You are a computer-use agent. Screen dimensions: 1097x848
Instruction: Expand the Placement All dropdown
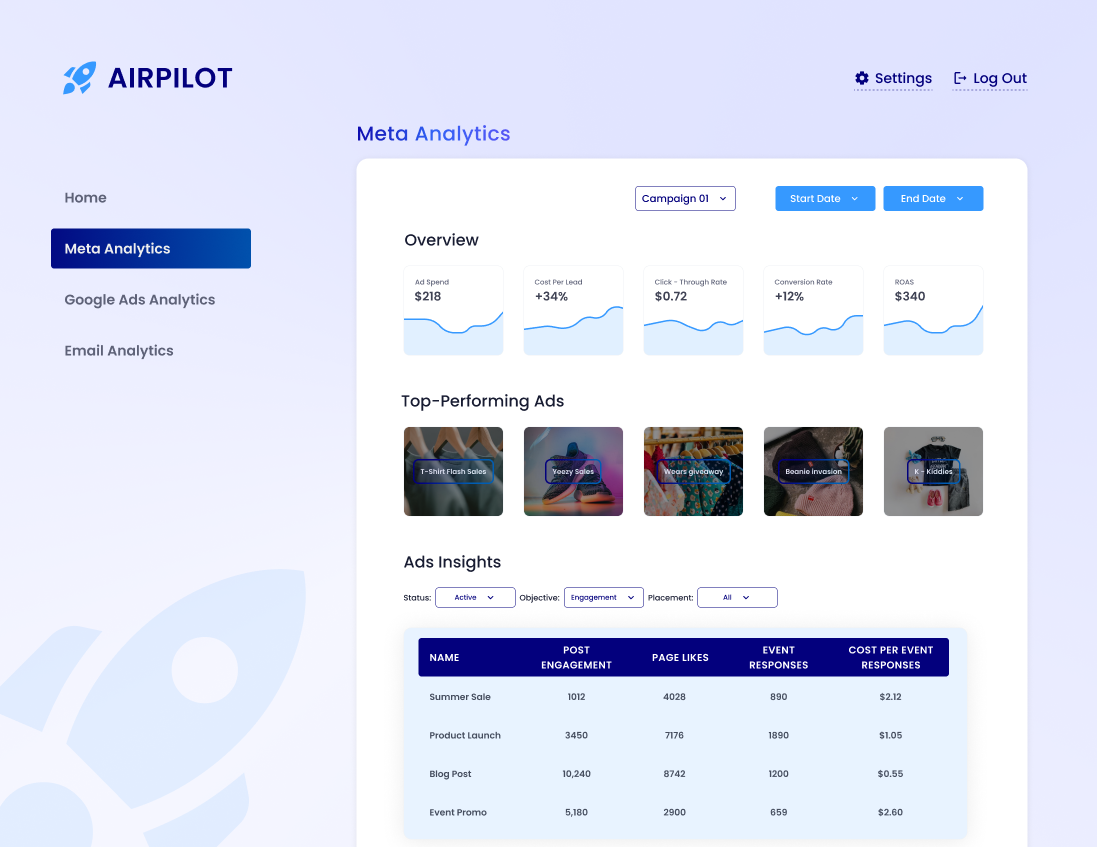tap(737, 598)
